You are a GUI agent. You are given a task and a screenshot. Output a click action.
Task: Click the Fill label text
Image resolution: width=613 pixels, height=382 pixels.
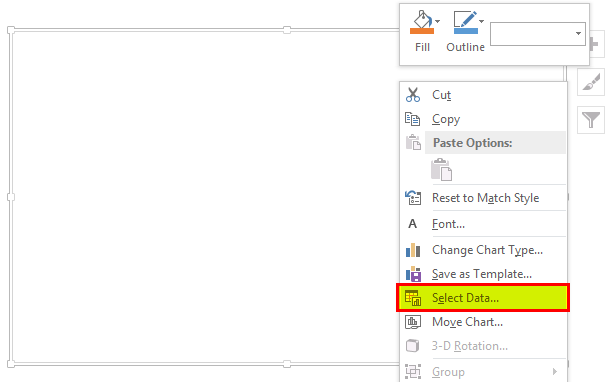(x=422, y=47)
